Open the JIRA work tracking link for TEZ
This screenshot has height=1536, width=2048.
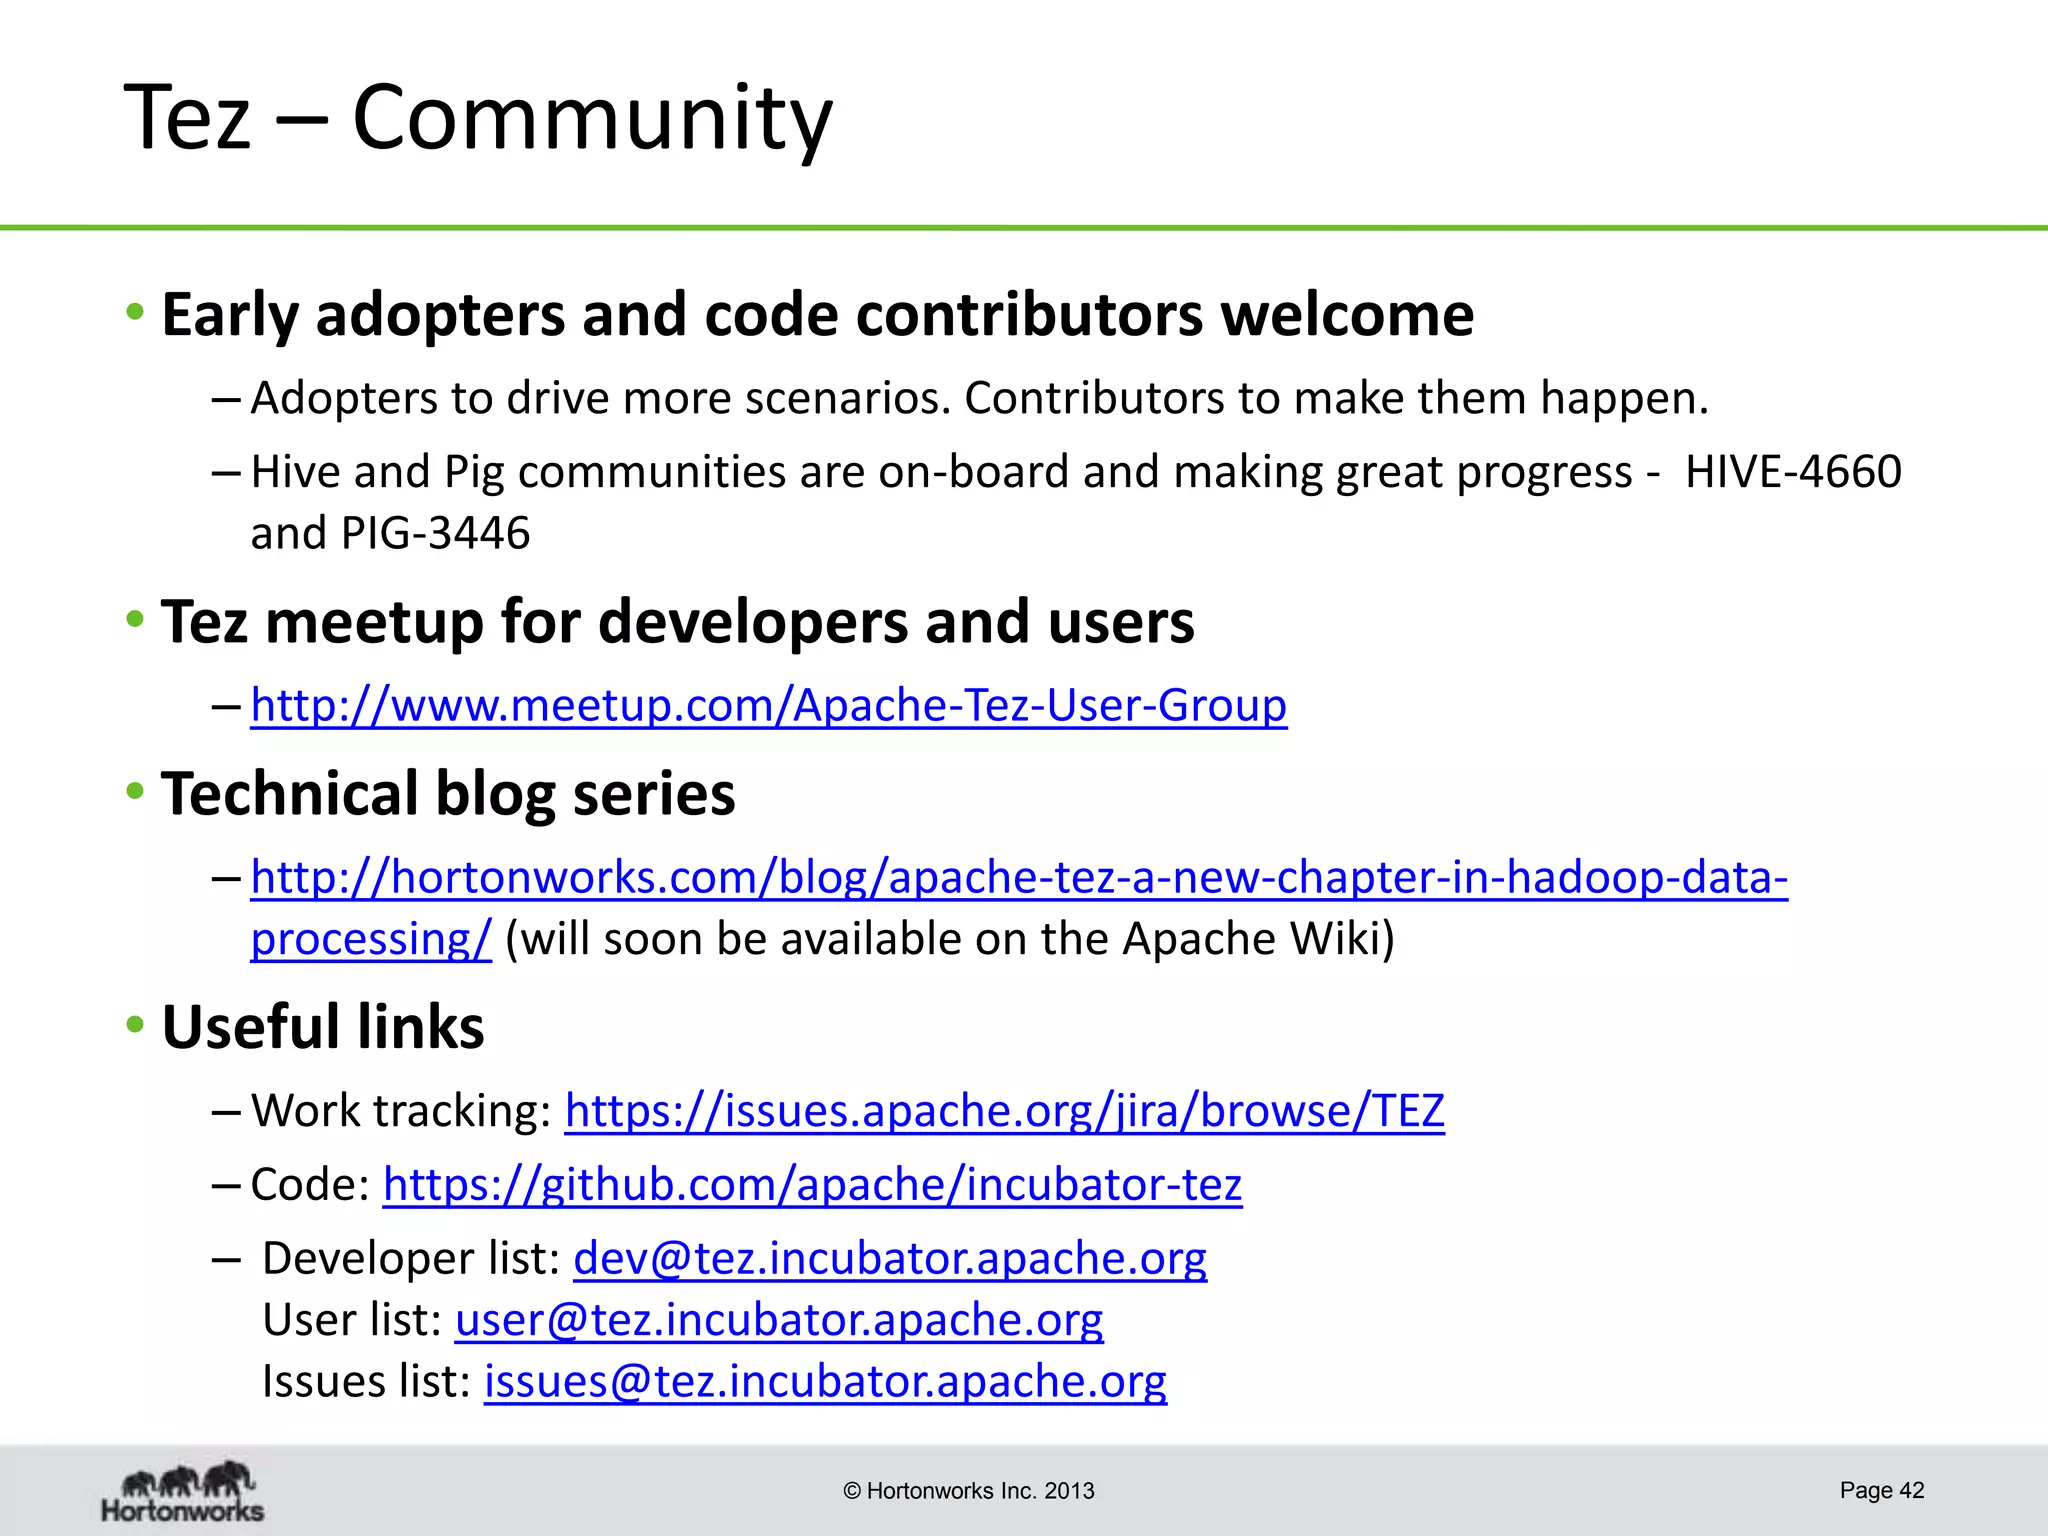[x=1004, y=1111]
